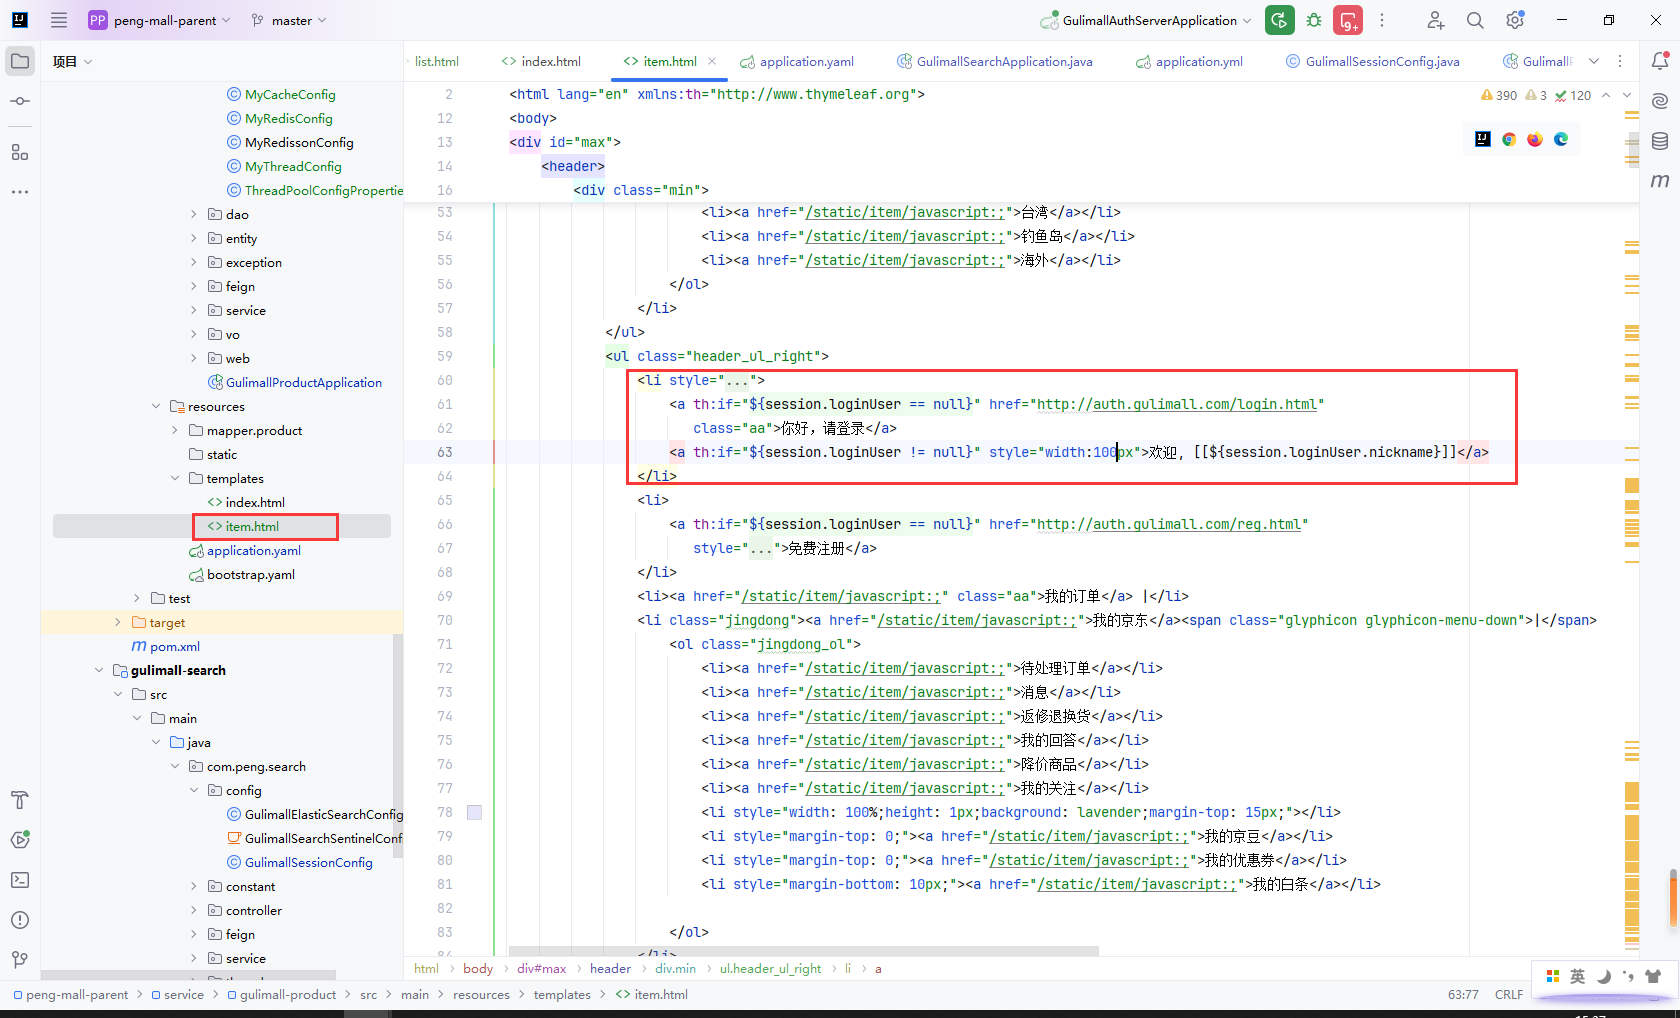The width and height of the screenshot is (1680, 1018).
Task: Switch to the index.html tab
Action: coord(541,61)
